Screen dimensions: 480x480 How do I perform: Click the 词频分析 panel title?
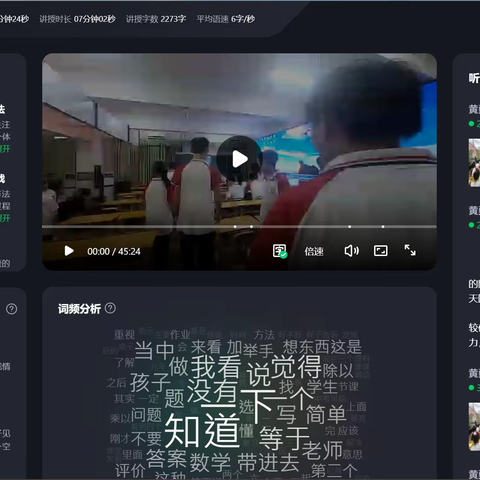[79, 309]
